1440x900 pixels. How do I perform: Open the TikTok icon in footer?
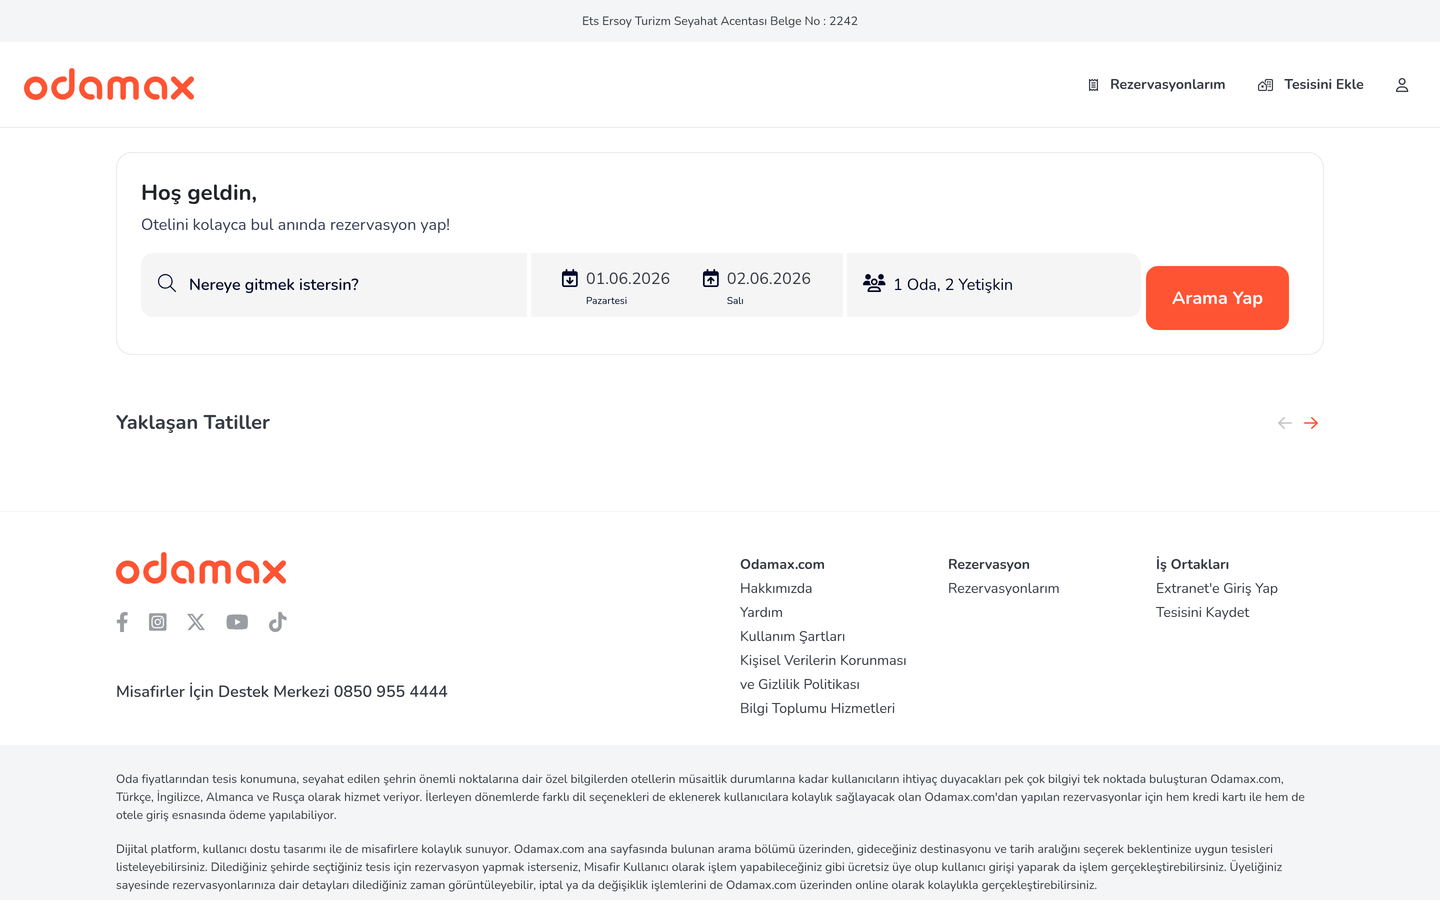tap(278, 622)
